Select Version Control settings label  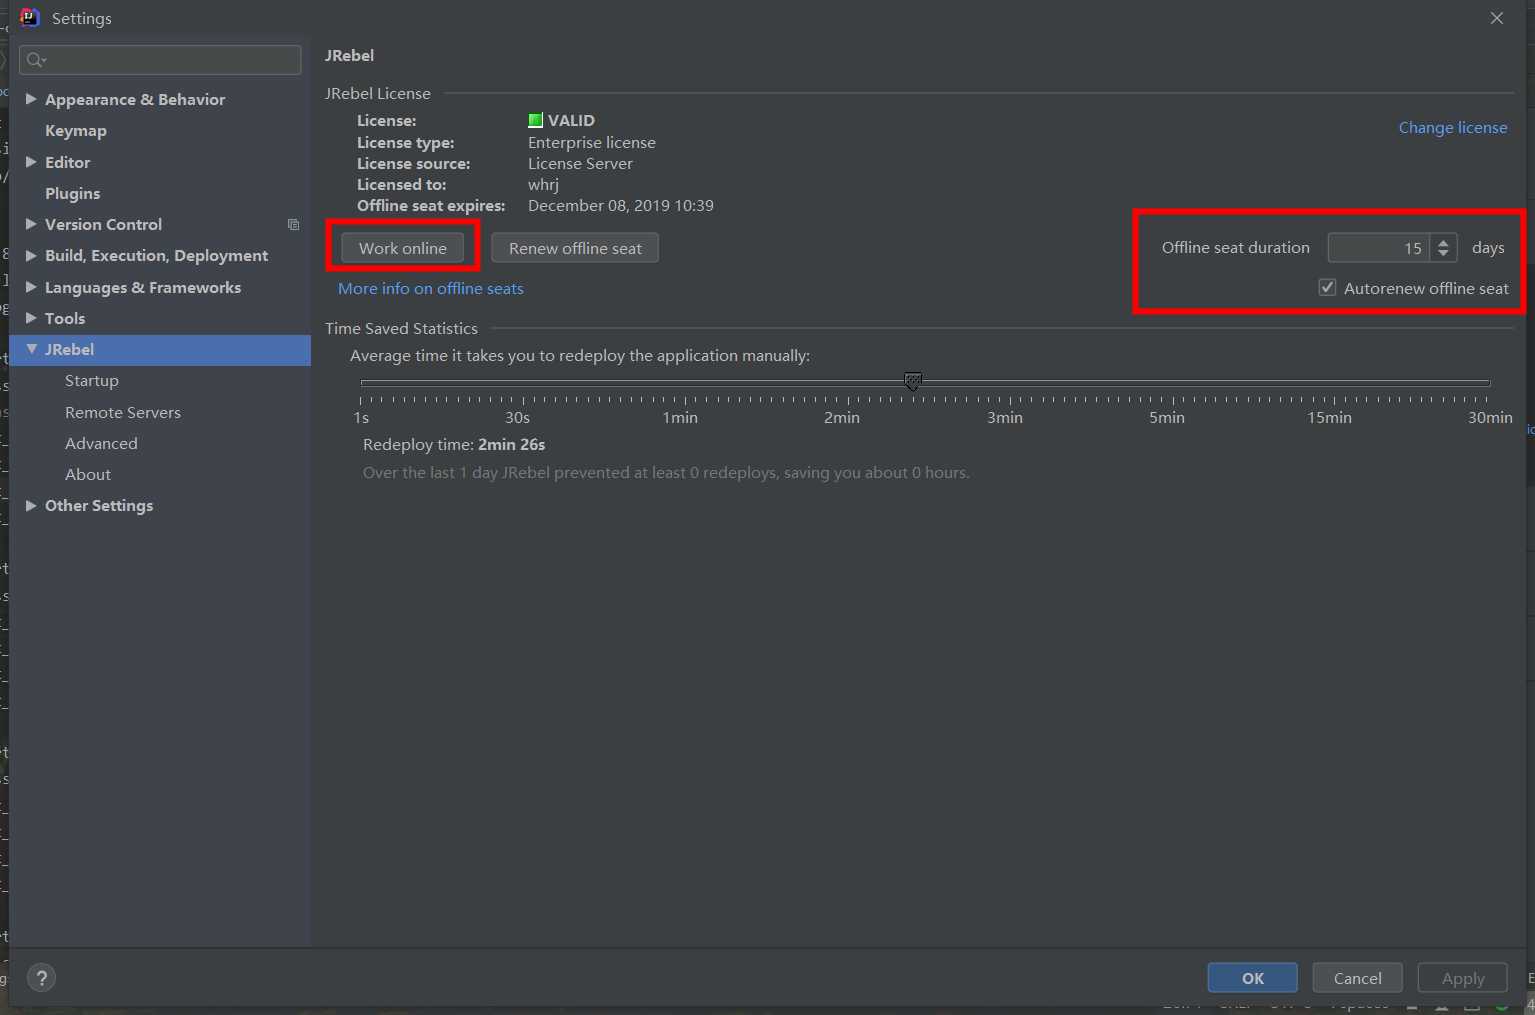point(103,224)
